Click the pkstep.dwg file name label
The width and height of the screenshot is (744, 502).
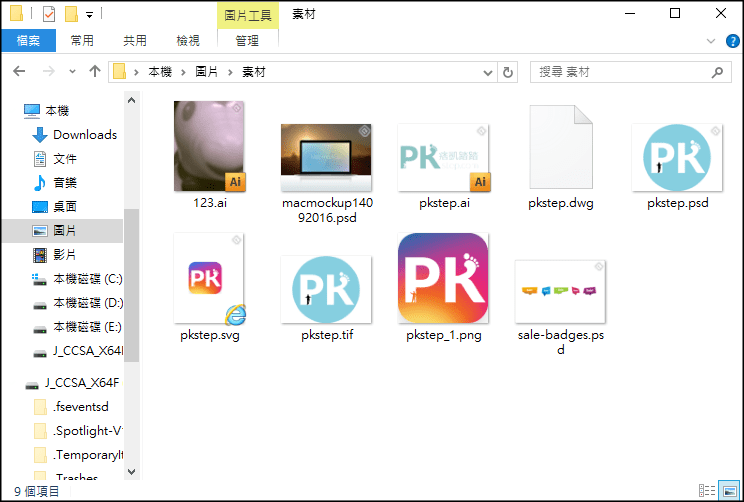(x=560, y=203)
